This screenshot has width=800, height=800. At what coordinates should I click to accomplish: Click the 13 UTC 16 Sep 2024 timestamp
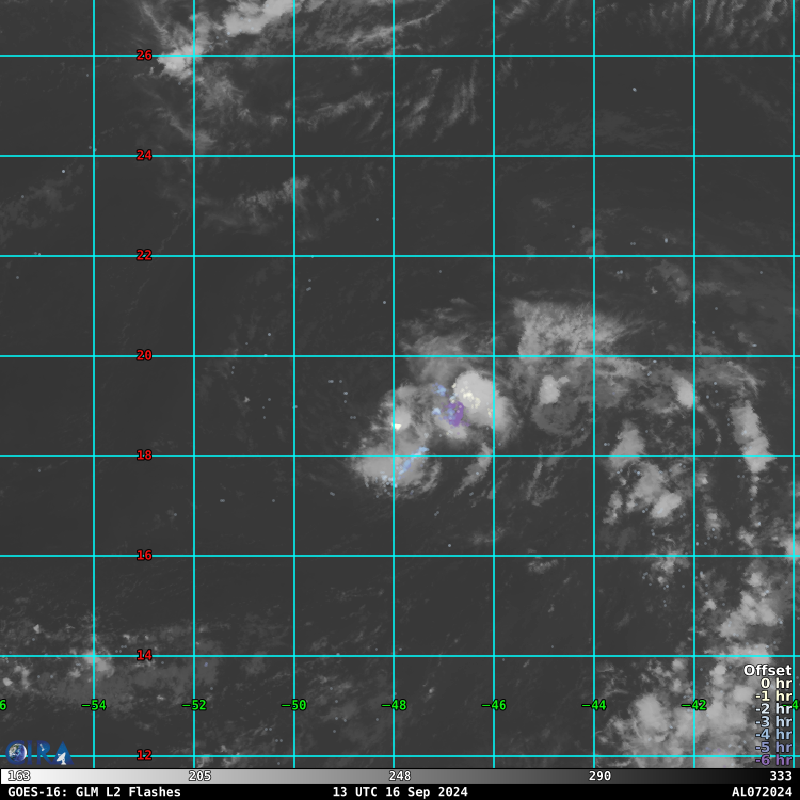(x=400, y=792)
